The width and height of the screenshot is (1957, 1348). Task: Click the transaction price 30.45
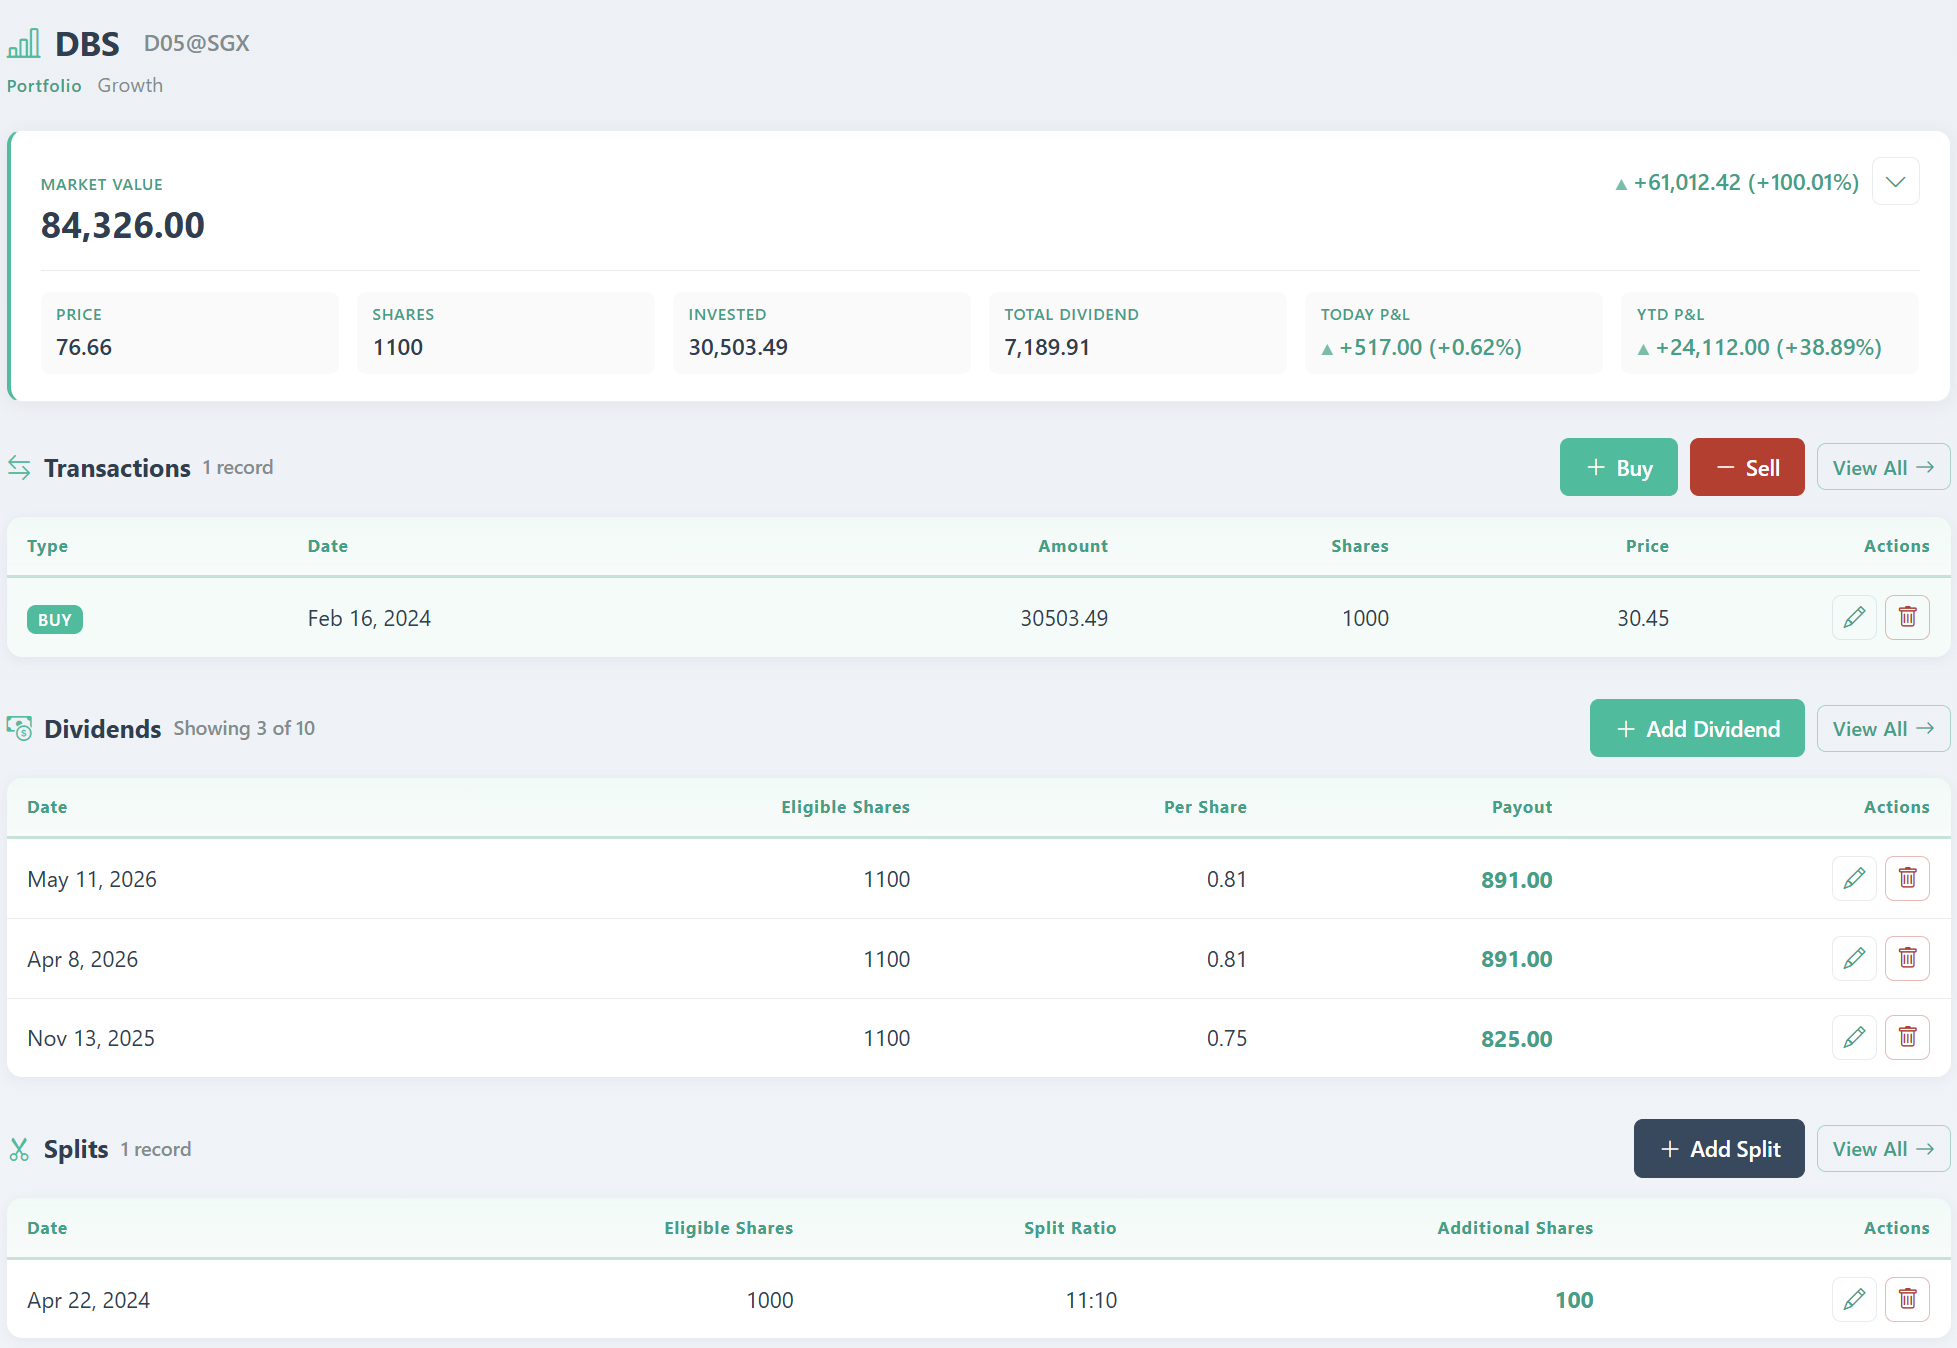click(x=1643, y=618)
